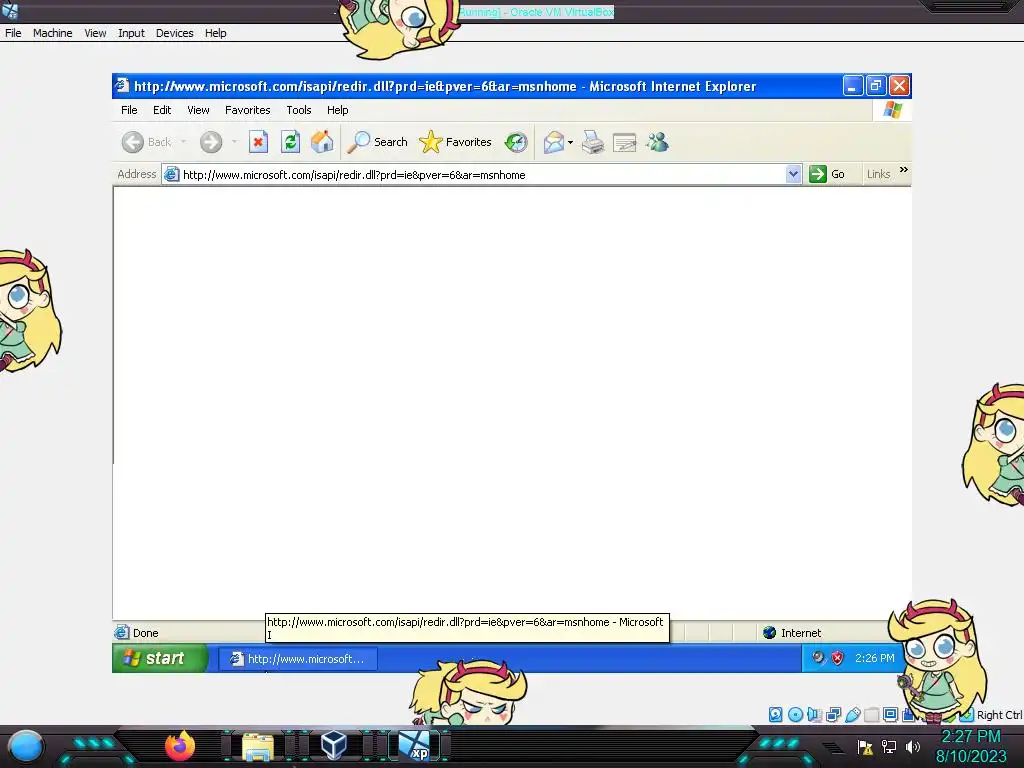
Task: Go to the IE Home page
Action: click(322, 142)
